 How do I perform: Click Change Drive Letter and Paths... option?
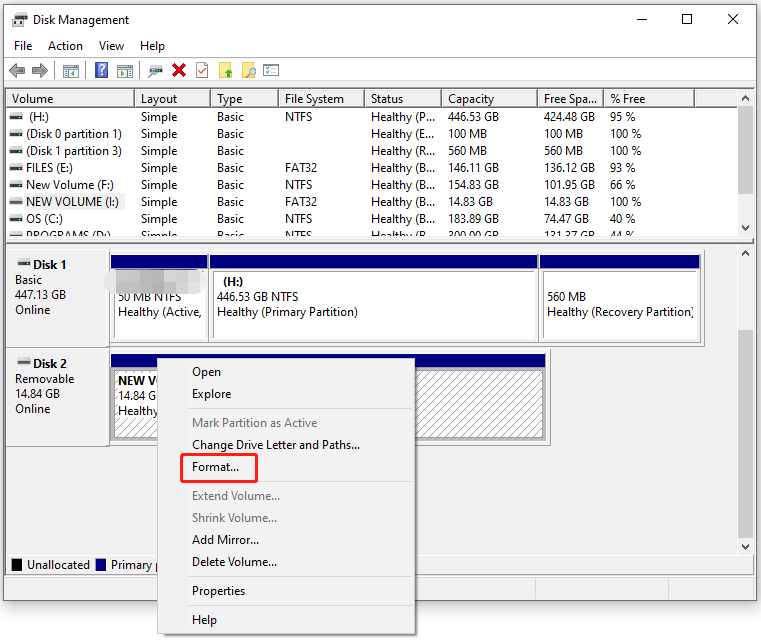pos(275,445)
